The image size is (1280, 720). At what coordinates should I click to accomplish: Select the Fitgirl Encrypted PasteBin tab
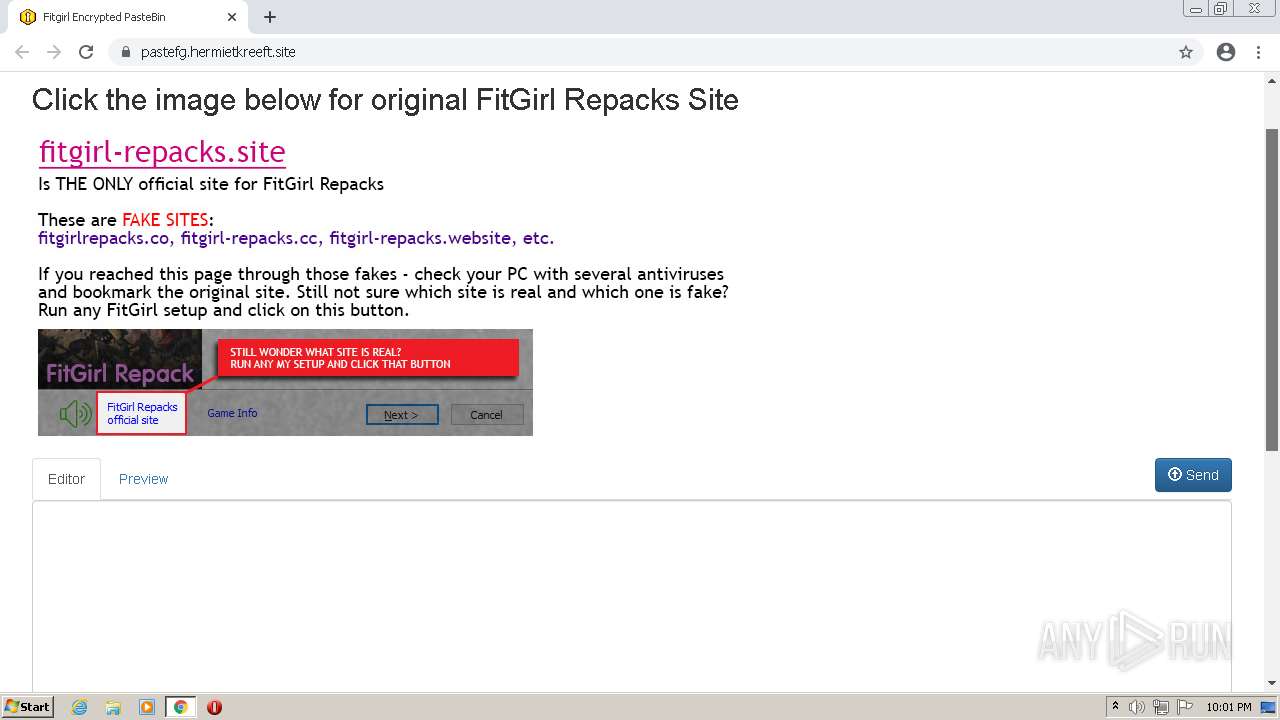(127, 17)
